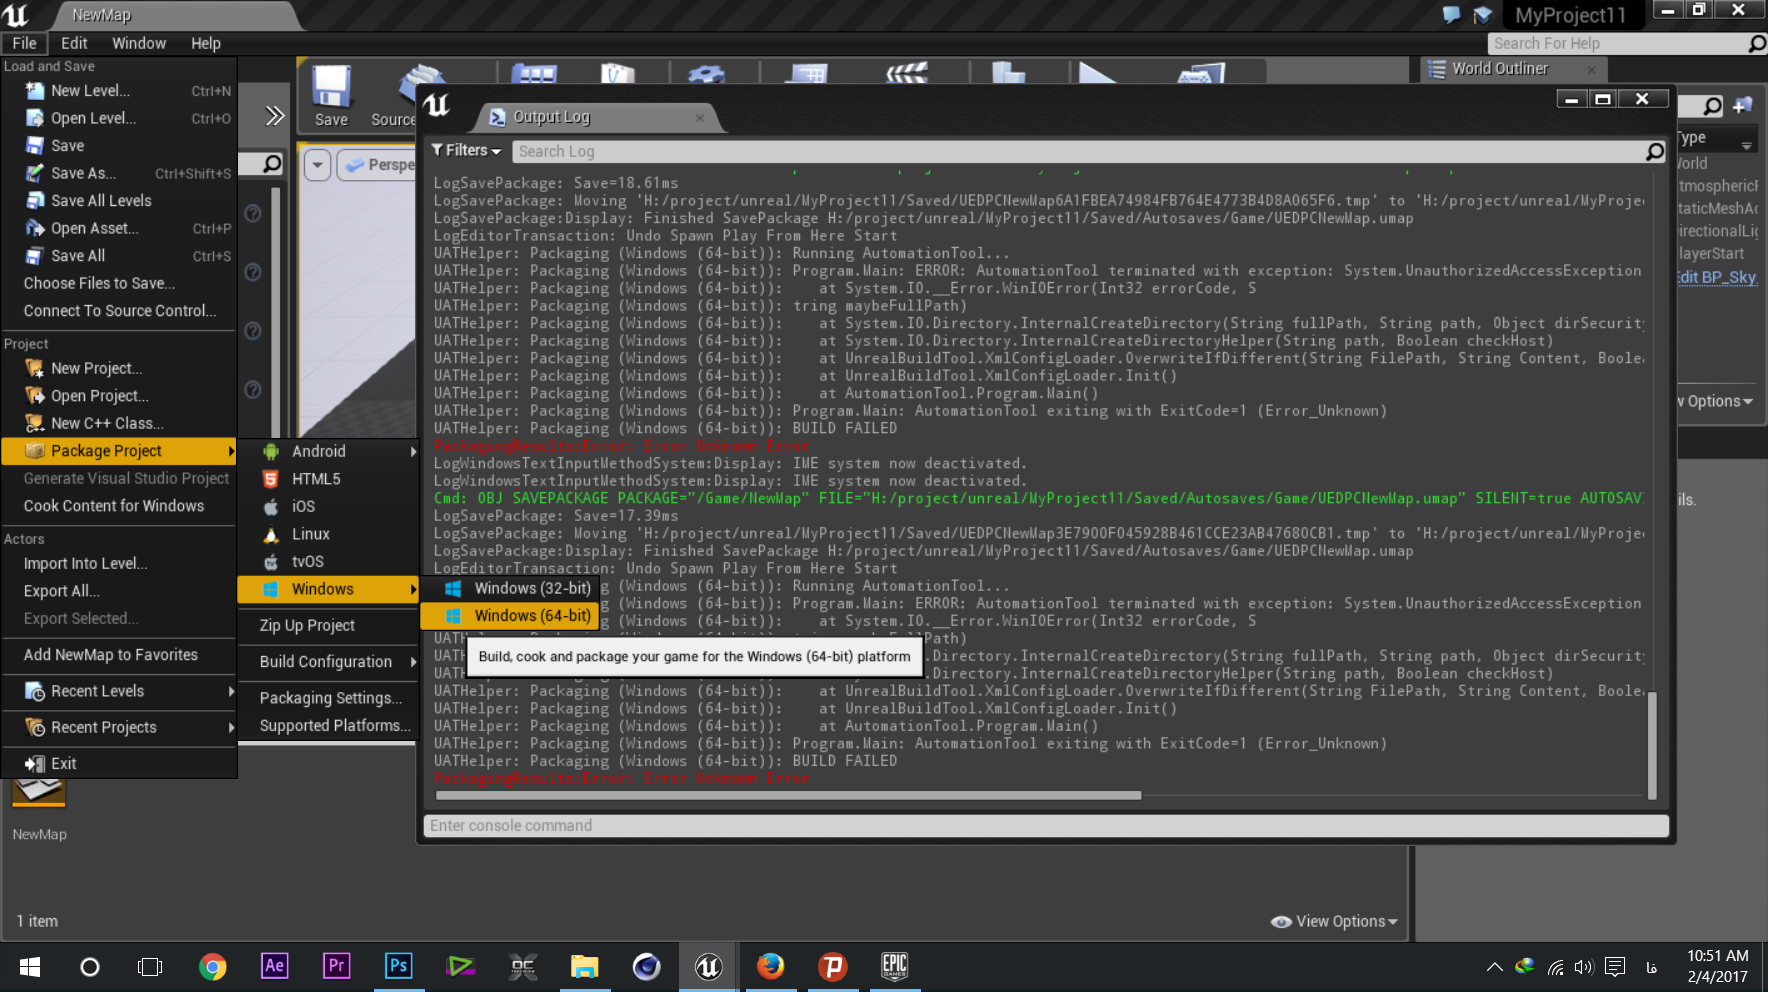1768x992 pixels.
Task: Select Open Asset menu entry
Action: 119,228
